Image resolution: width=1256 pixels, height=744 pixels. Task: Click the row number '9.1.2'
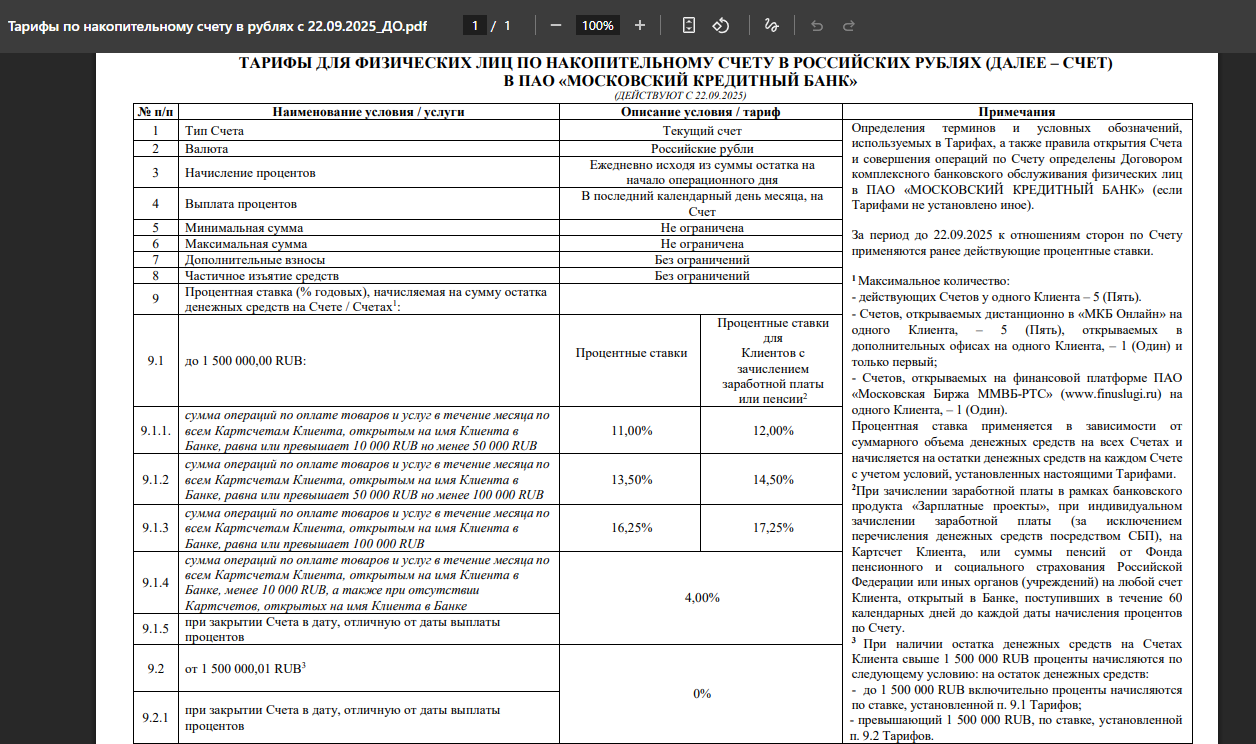click(155, 480)
